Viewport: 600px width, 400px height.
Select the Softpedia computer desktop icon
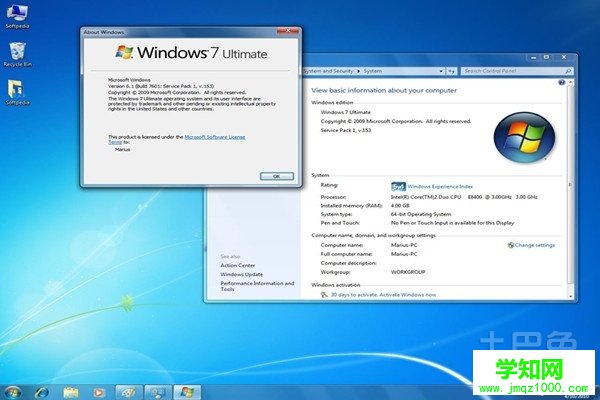point(17,16)
